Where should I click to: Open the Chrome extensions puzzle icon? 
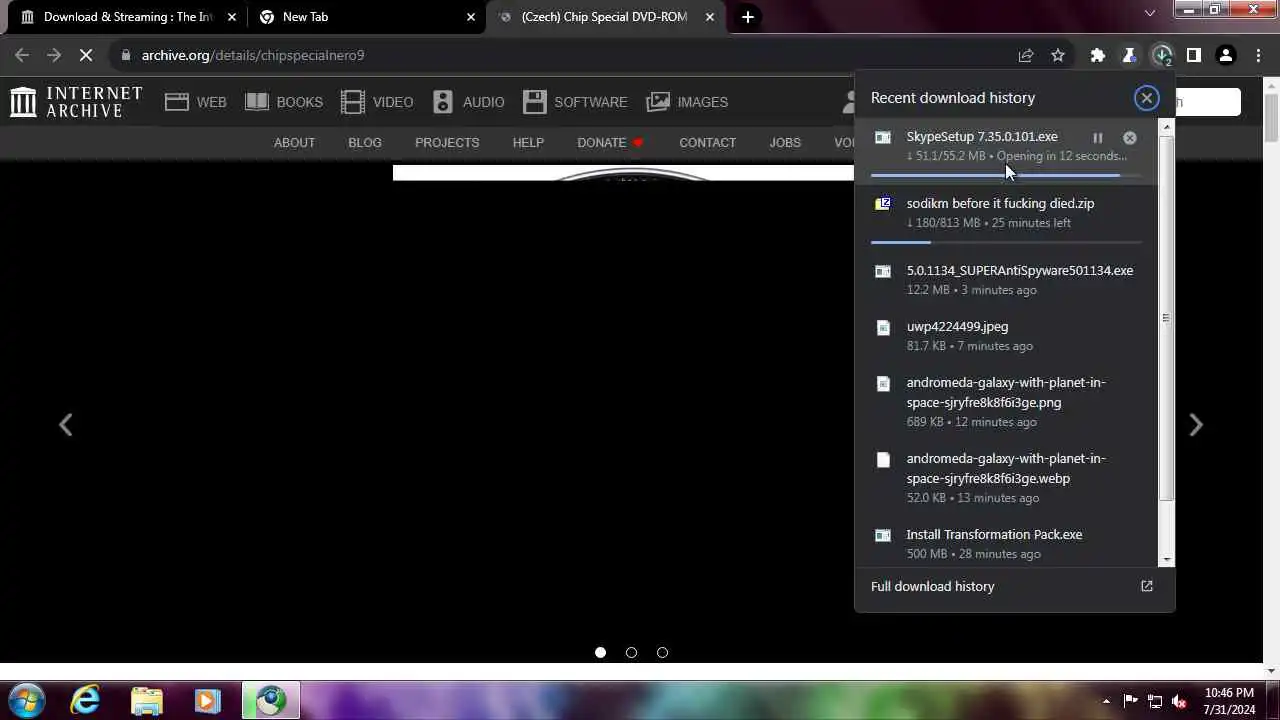1098,56
